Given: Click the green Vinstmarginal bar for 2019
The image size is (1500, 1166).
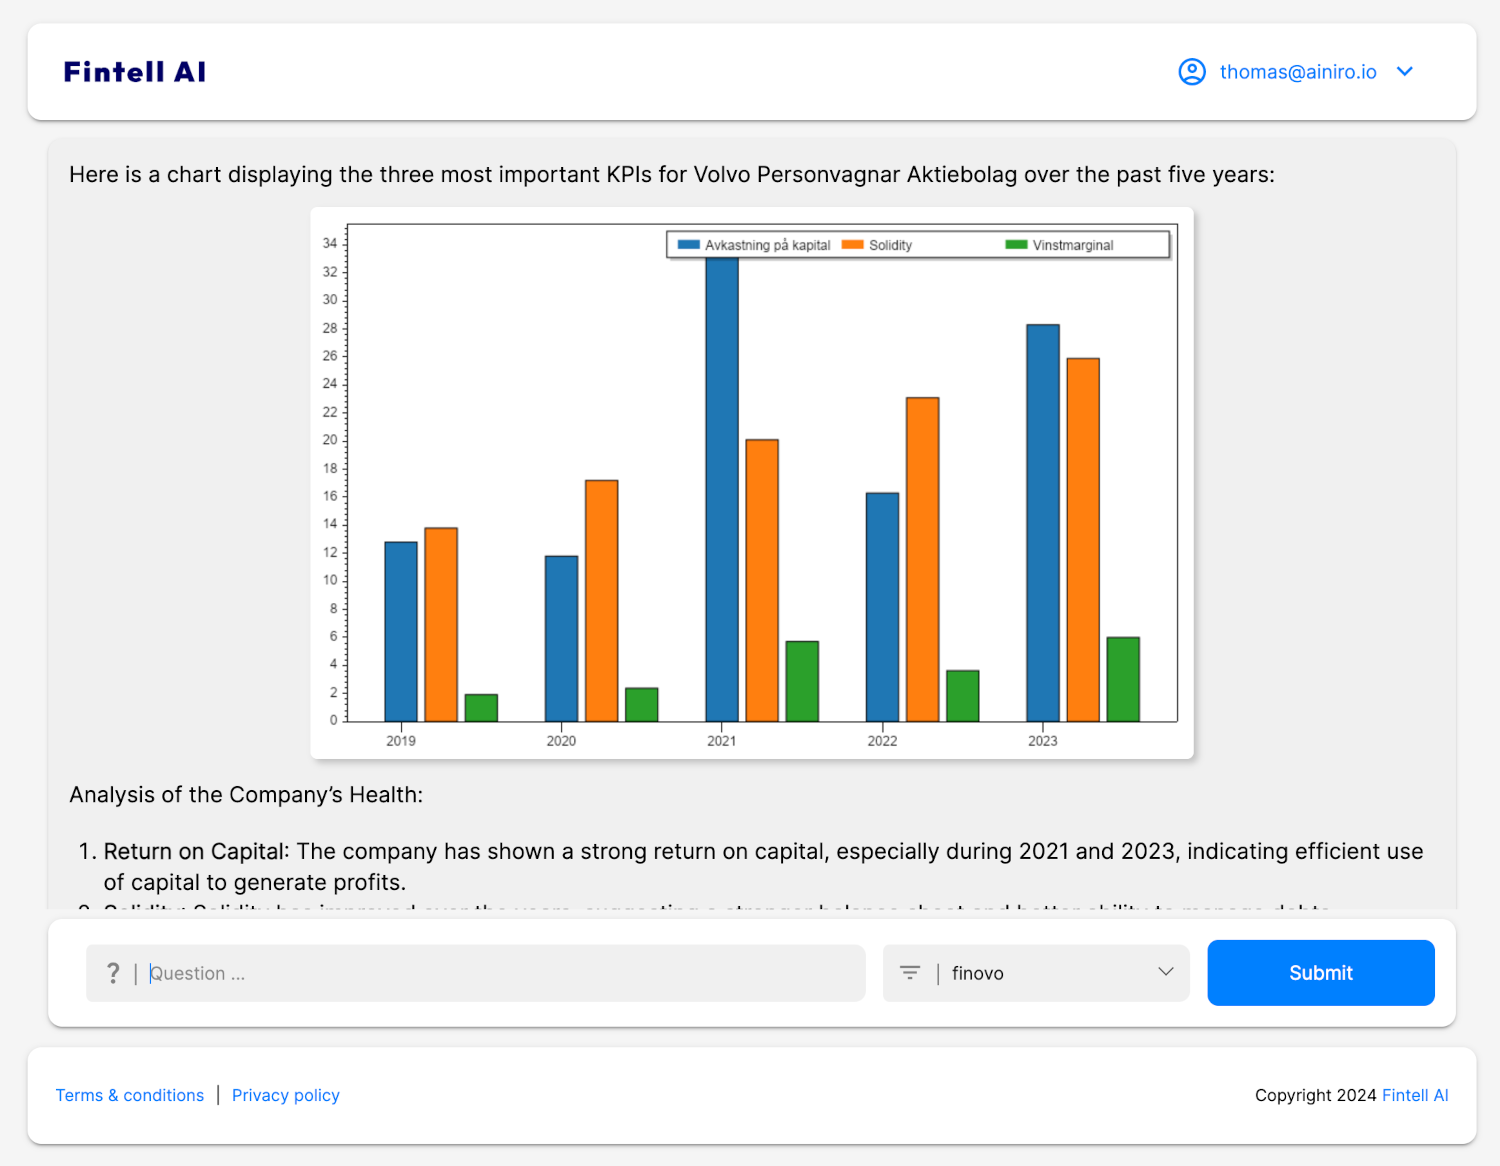Looking at the screenshot, I should 481,708.
